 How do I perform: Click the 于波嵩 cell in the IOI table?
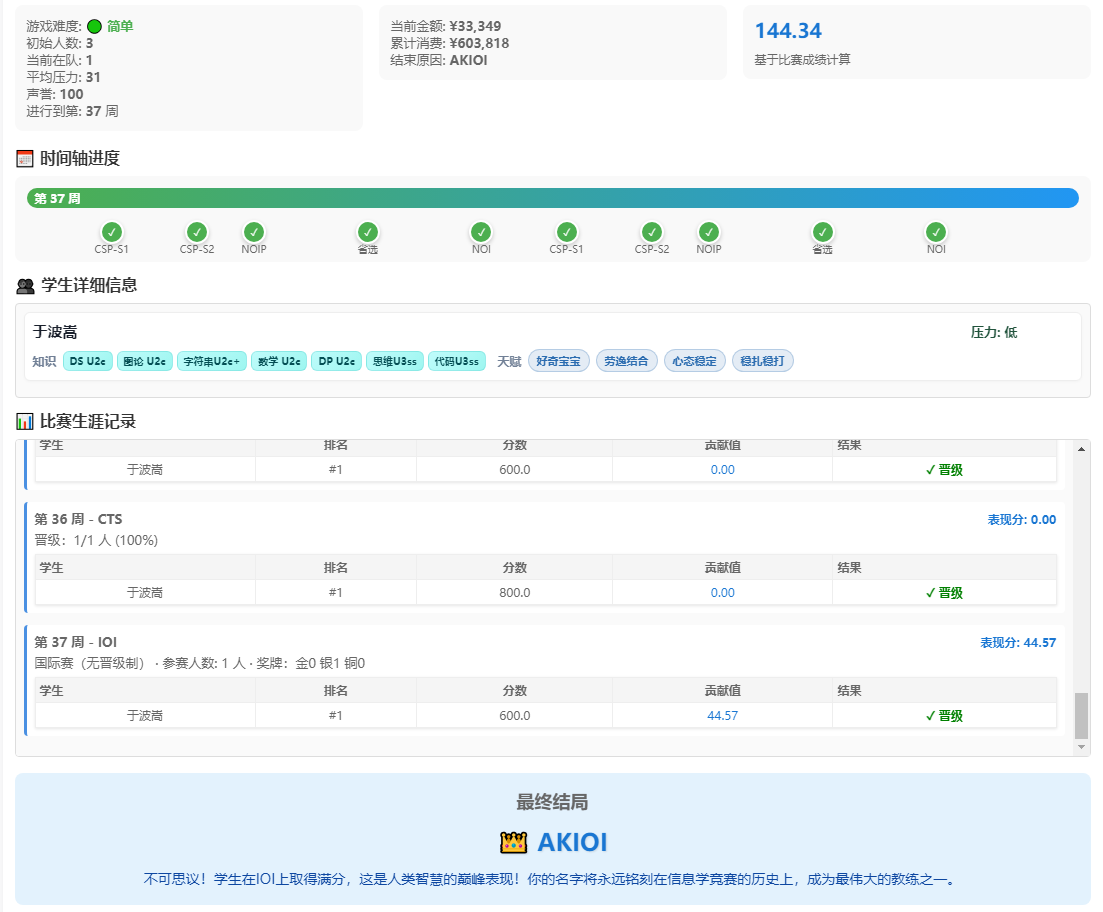point(145,716)
